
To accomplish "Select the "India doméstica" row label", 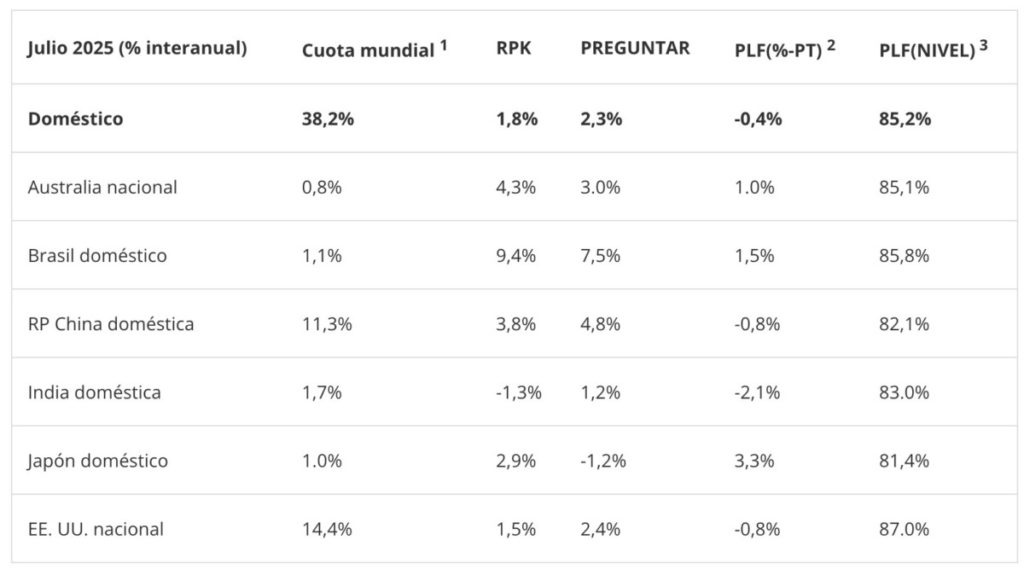I will point(94,392).
